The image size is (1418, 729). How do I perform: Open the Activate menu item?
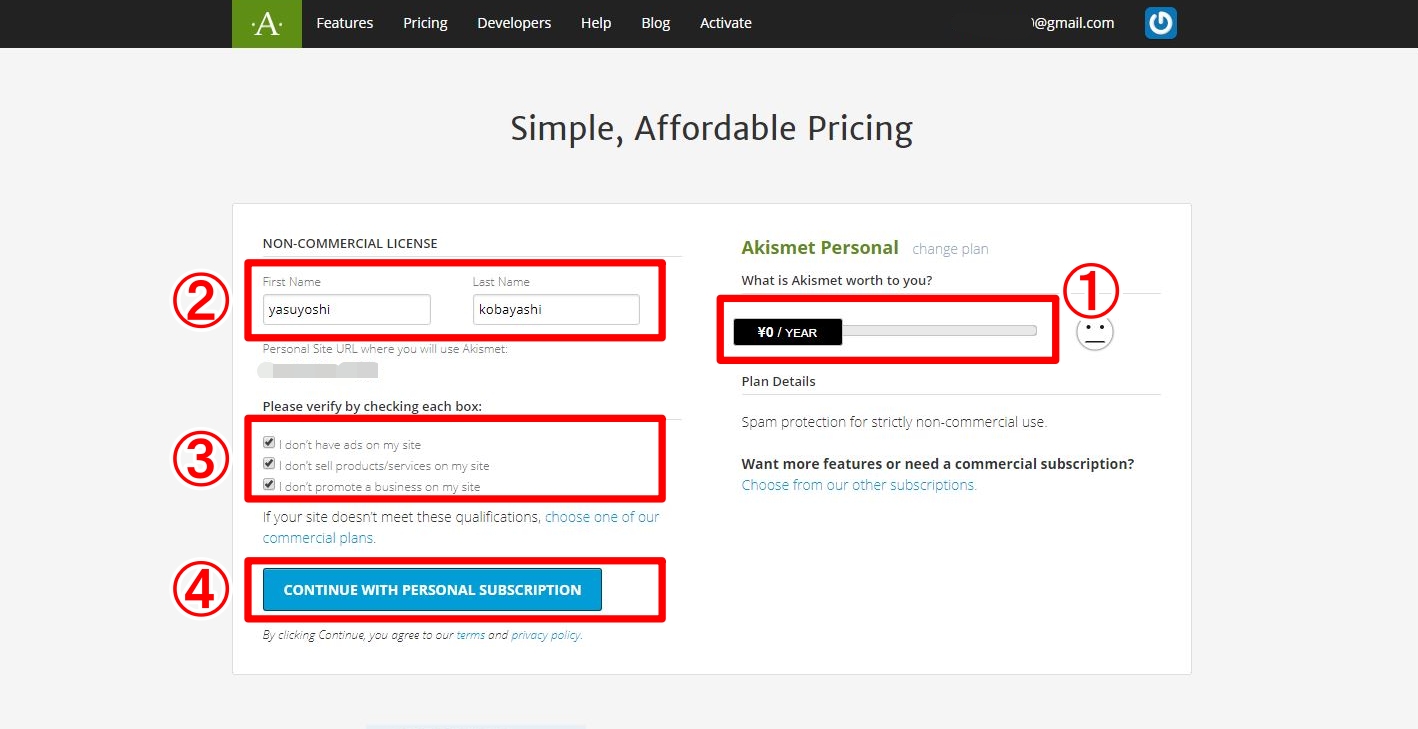point(726,23)
